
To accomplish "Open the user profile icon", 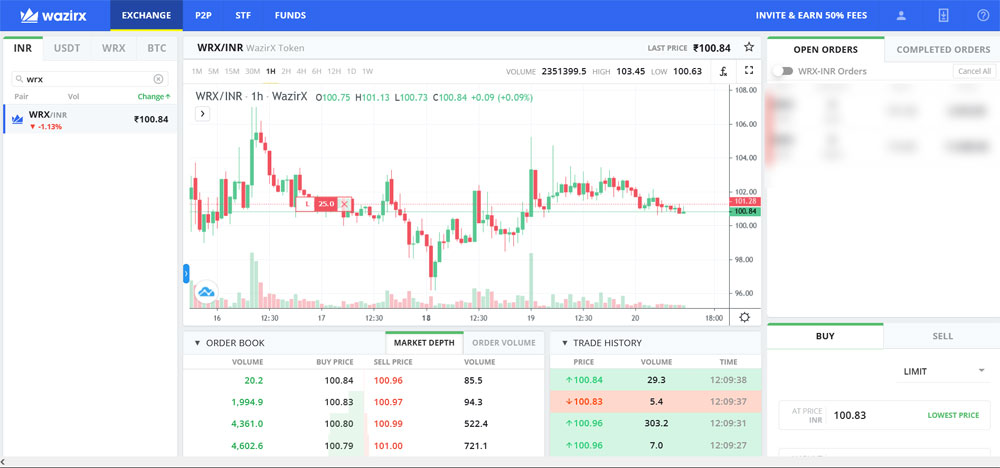I will pos(901,15).
